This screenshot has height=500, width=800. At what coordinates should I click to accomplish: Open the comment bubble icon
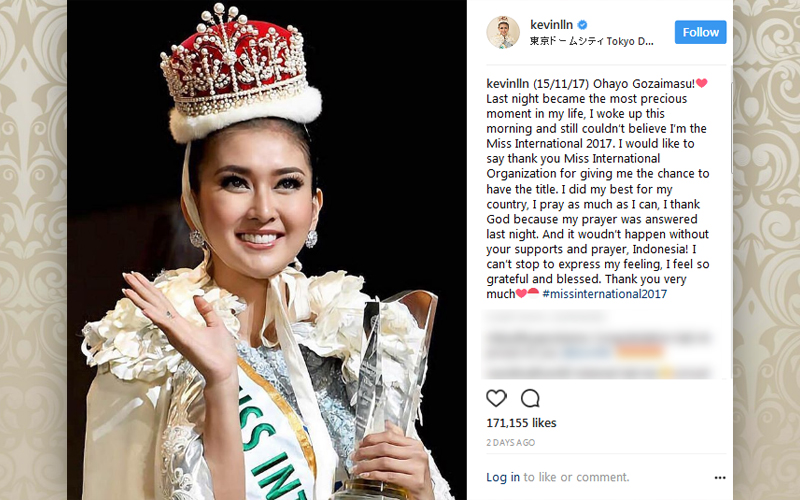[x=530, y=398]
